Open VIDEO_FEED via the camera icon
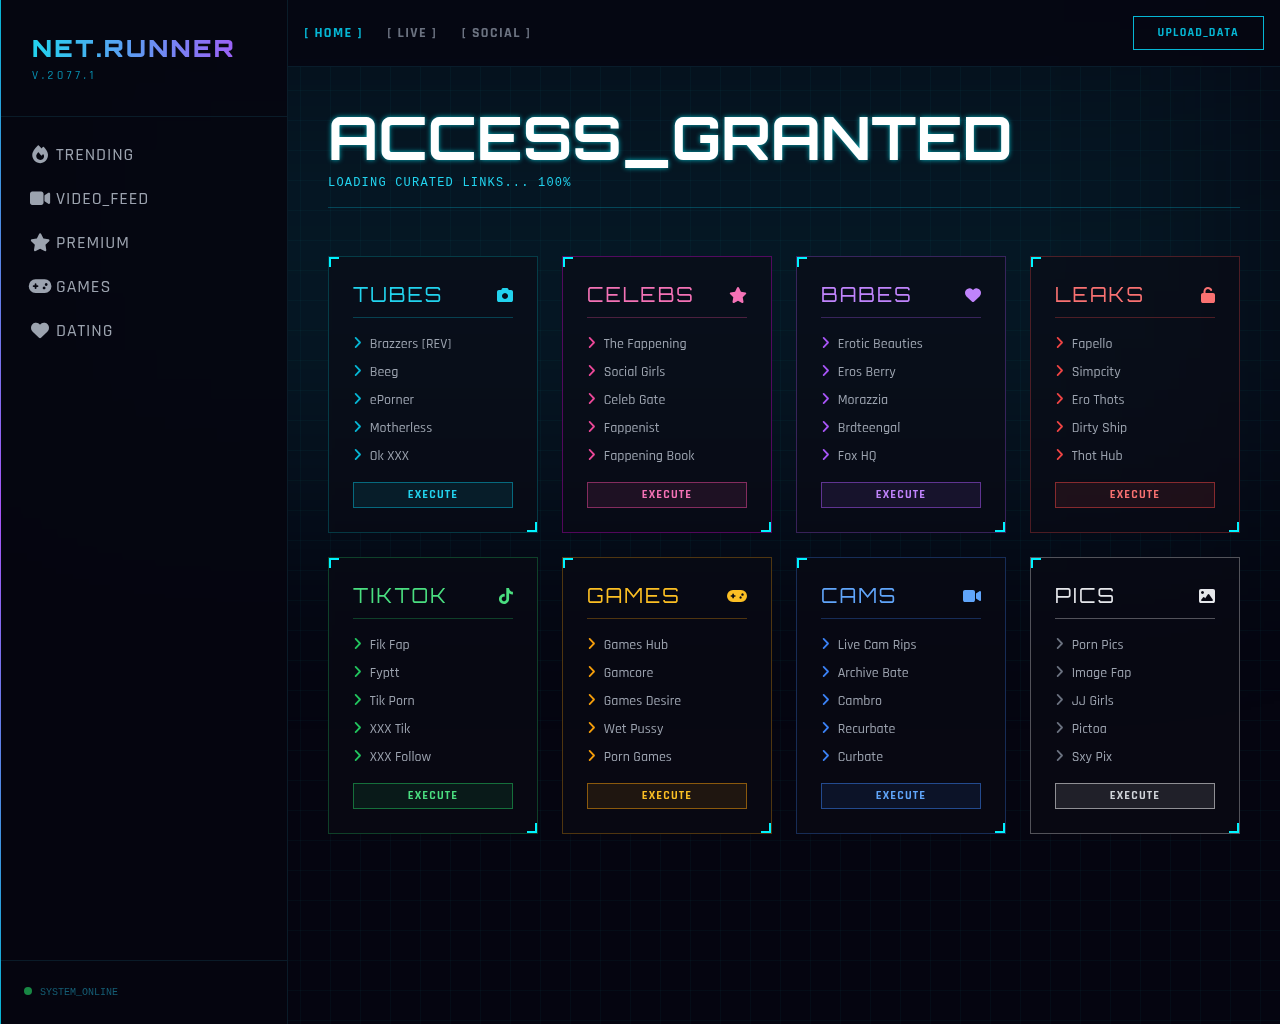 pos(40,198)
